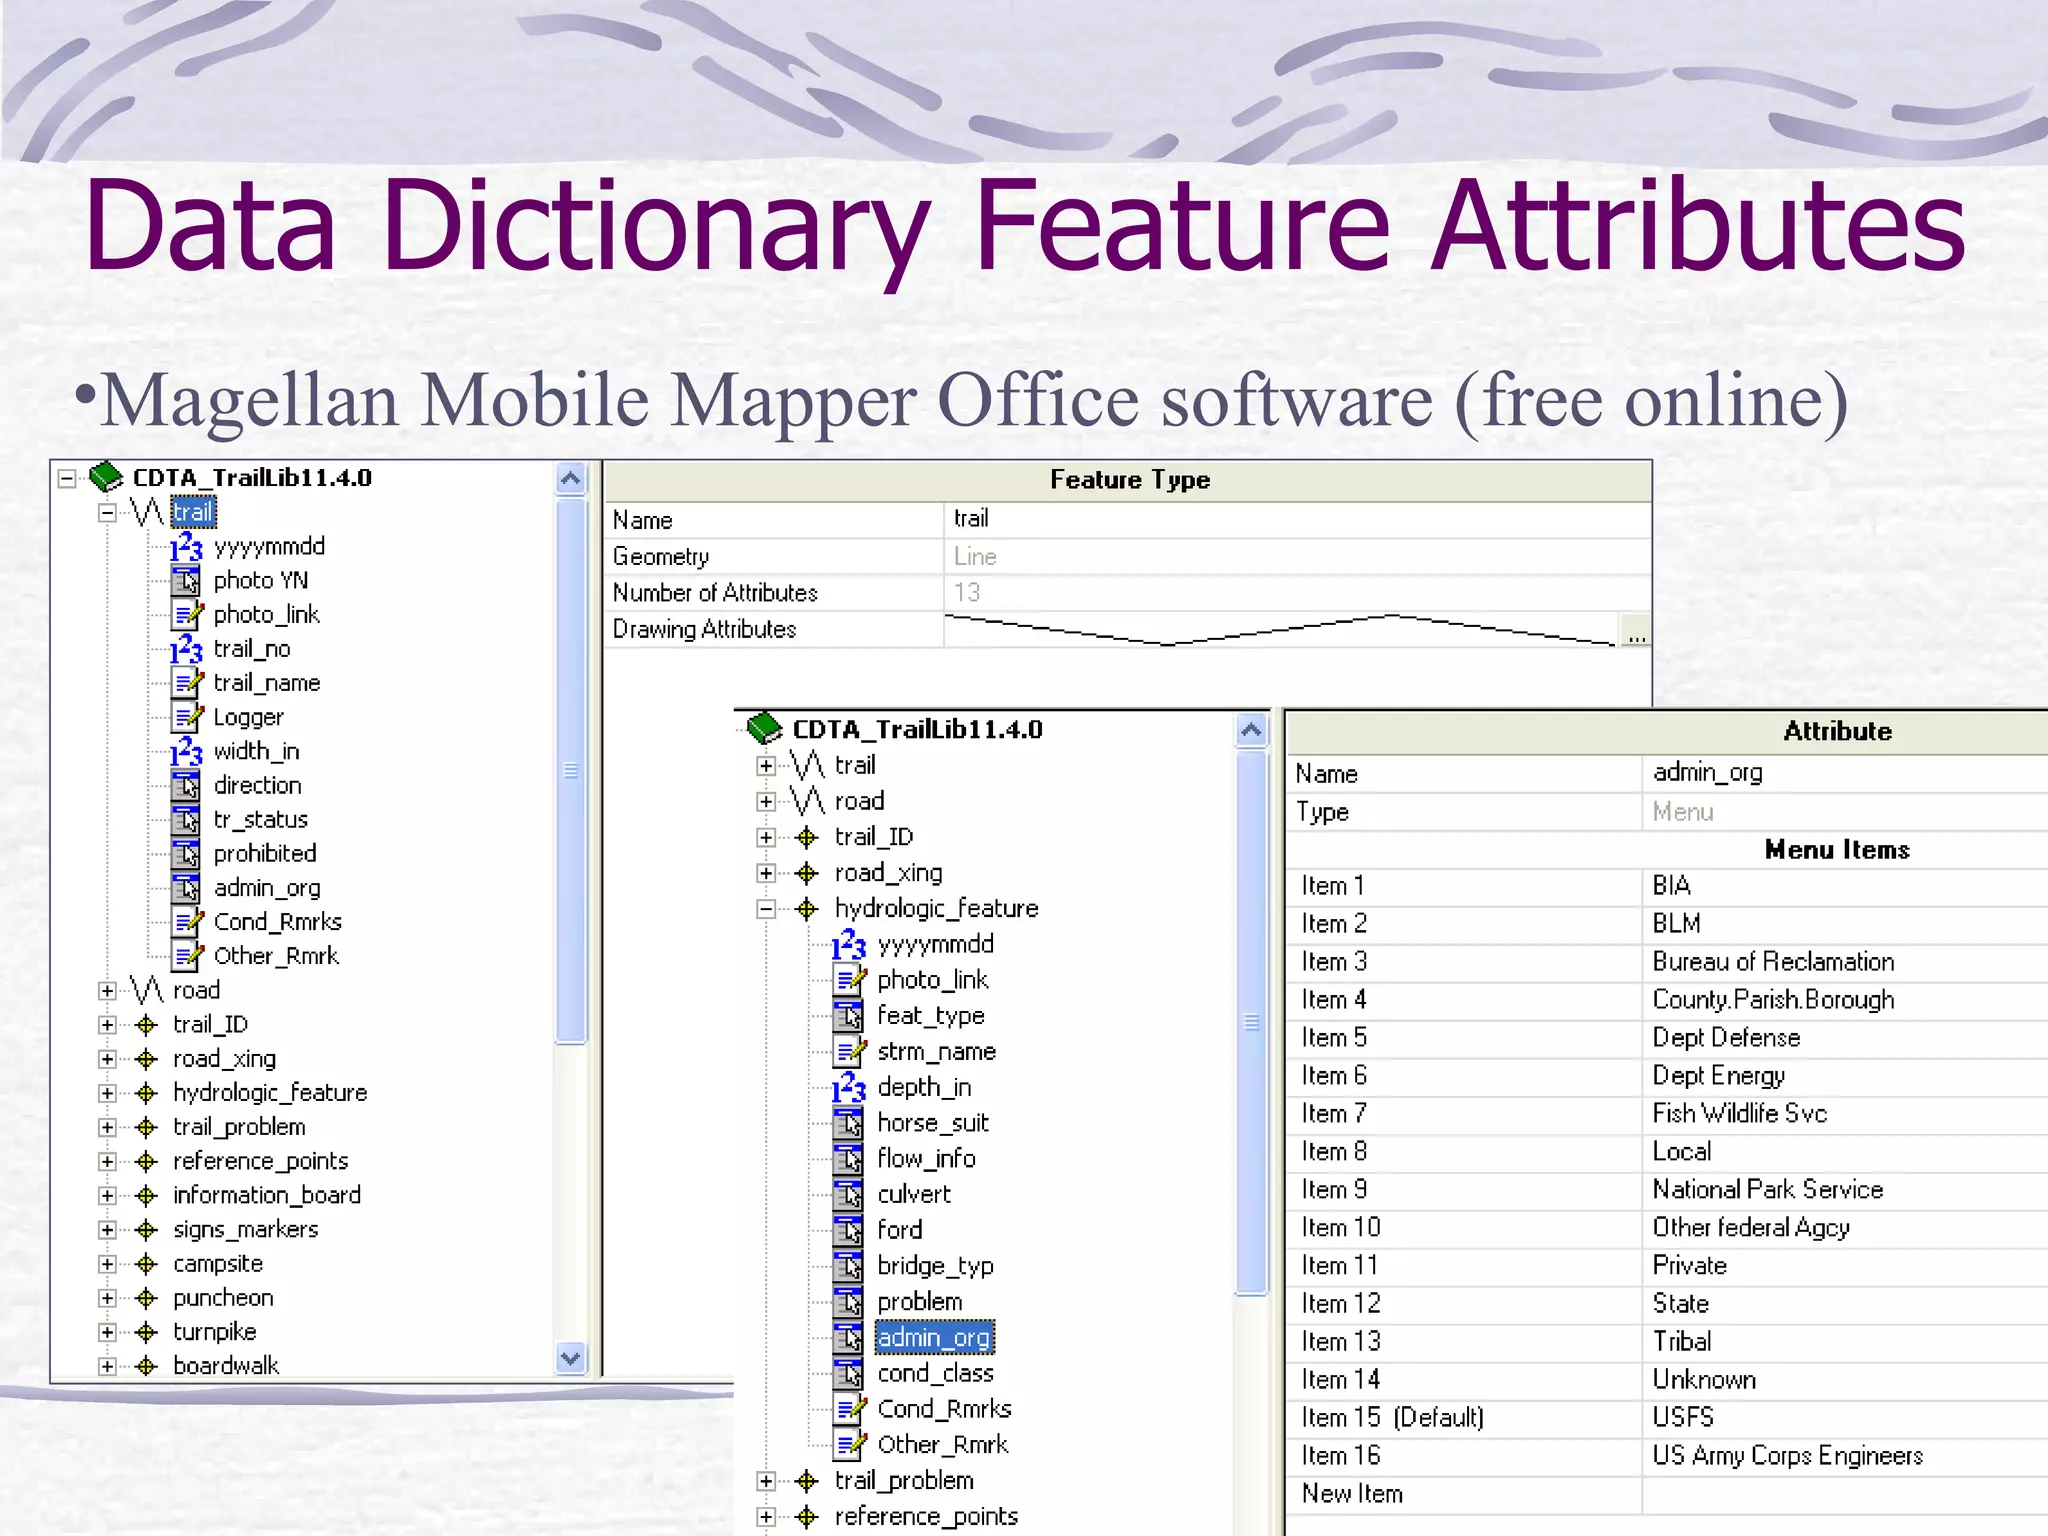Click the point icon beside turnpike
This screenshot has width=2048, height=1536.
point(147,1332)
